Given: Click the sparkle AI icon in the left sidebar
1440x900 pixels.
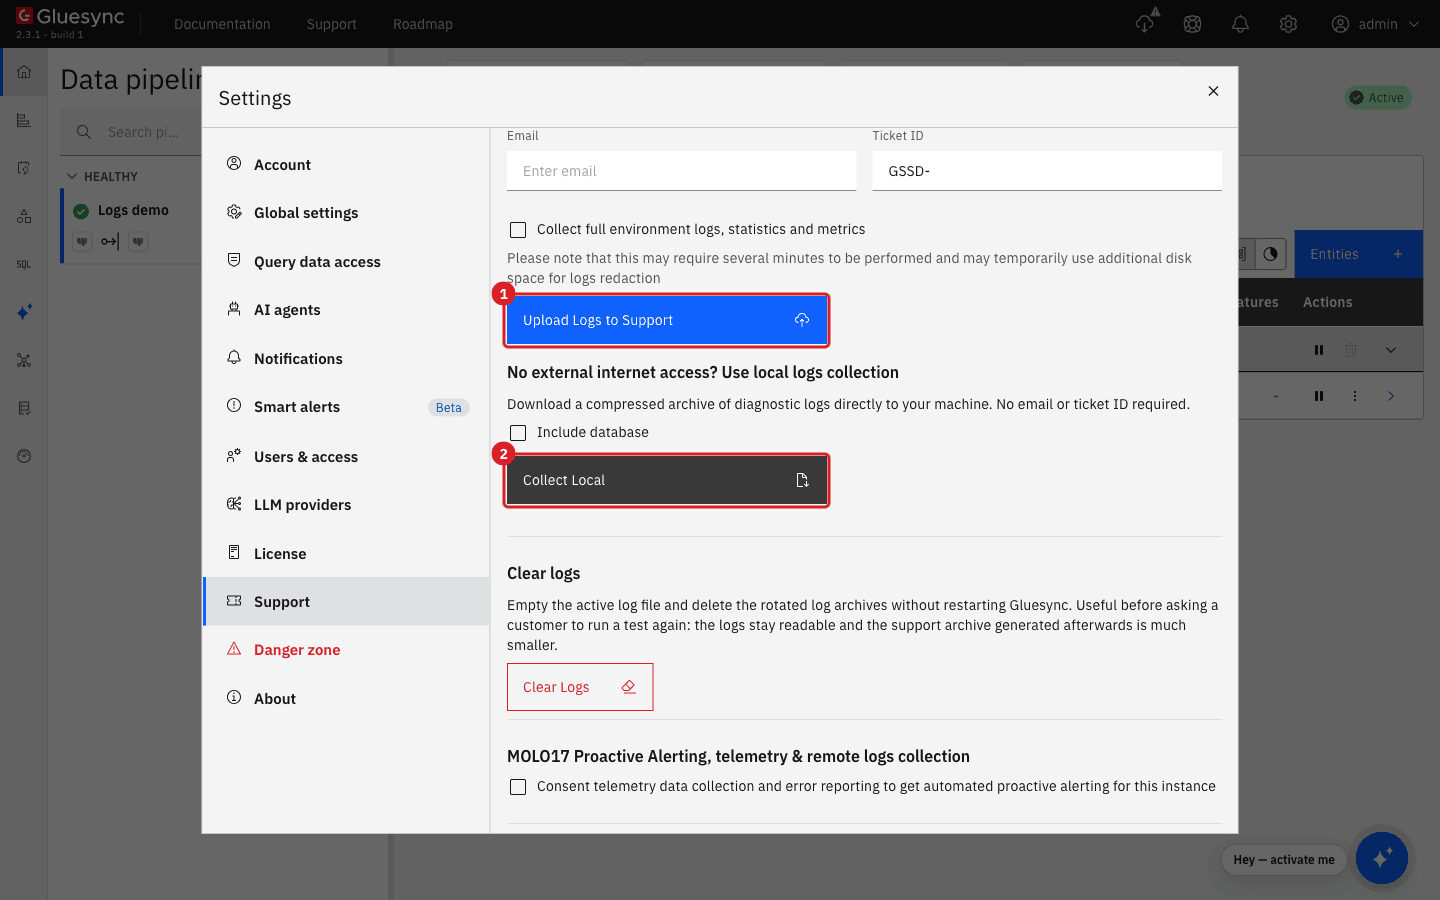Looking at the screenshot, I should (x=24, y=312).
